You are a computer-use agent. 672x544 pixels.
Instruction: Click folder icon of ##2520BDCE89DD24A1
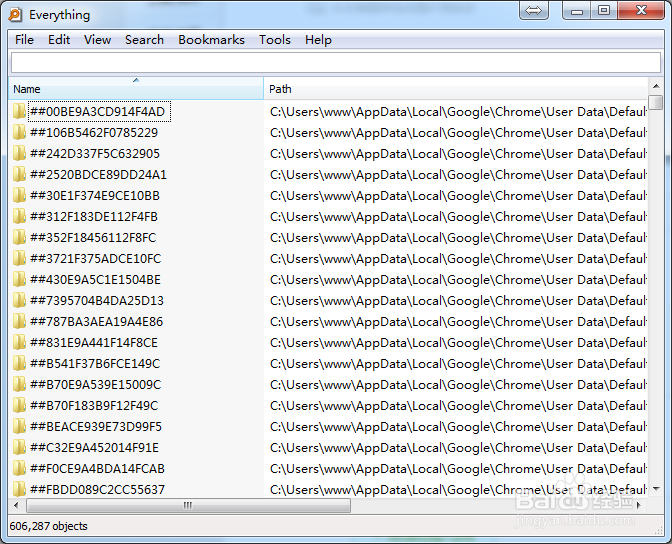coord(19,174)
